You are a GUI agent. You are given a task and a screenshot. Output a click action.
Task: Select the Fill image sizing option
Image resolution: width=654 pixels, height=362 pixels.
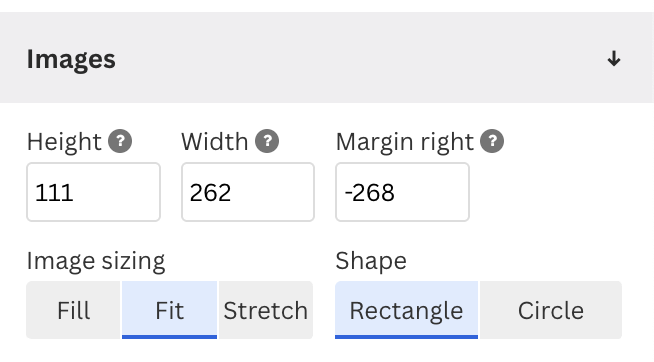pyautogui.click(x=73, y=310)
